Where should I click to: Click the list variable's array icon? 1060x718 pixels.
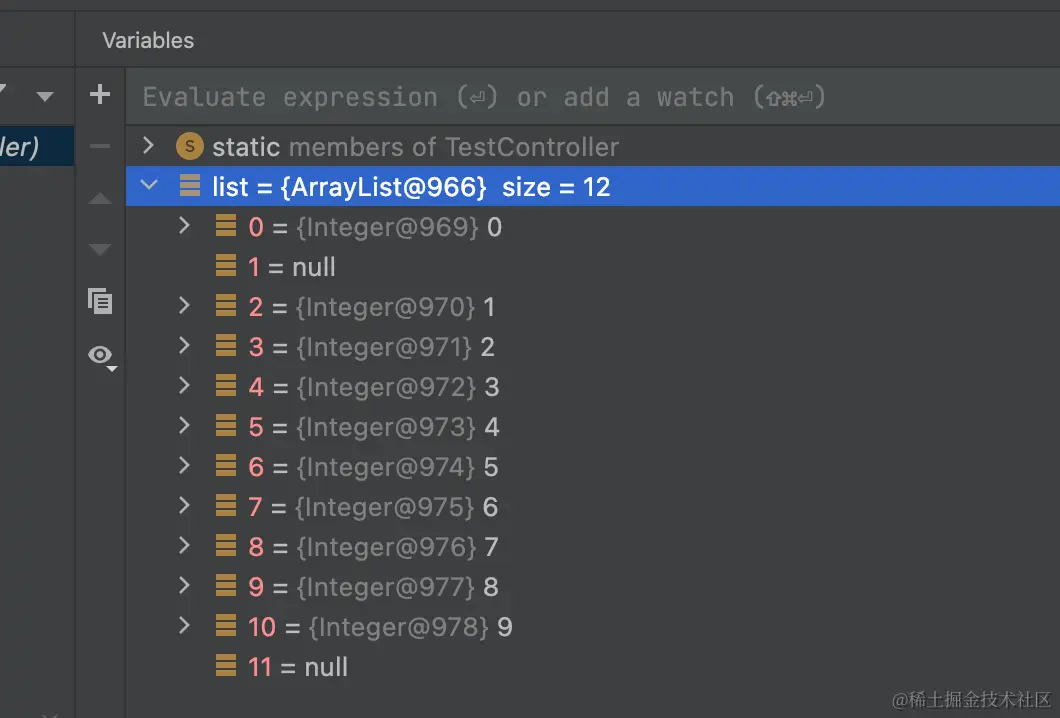tap(189, 187)
